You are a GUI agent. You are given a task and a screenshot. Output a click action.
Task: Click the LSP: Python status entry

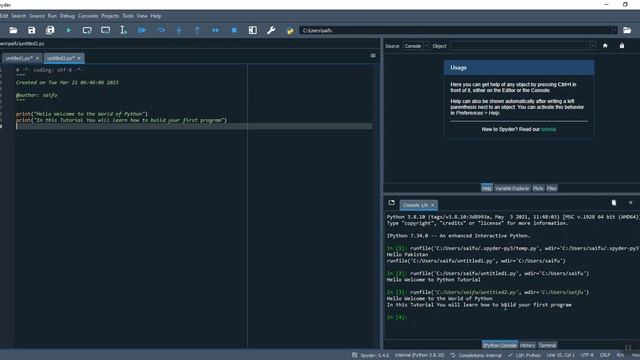(x=524, y=356)
